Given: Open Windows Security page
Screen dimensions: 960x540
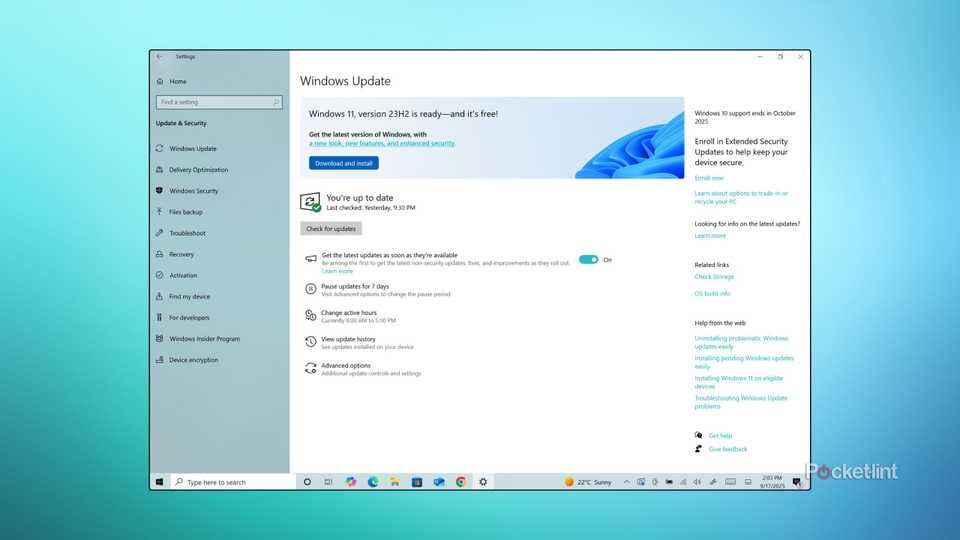Looking at the screenshot, I should [x=193, y=190].
